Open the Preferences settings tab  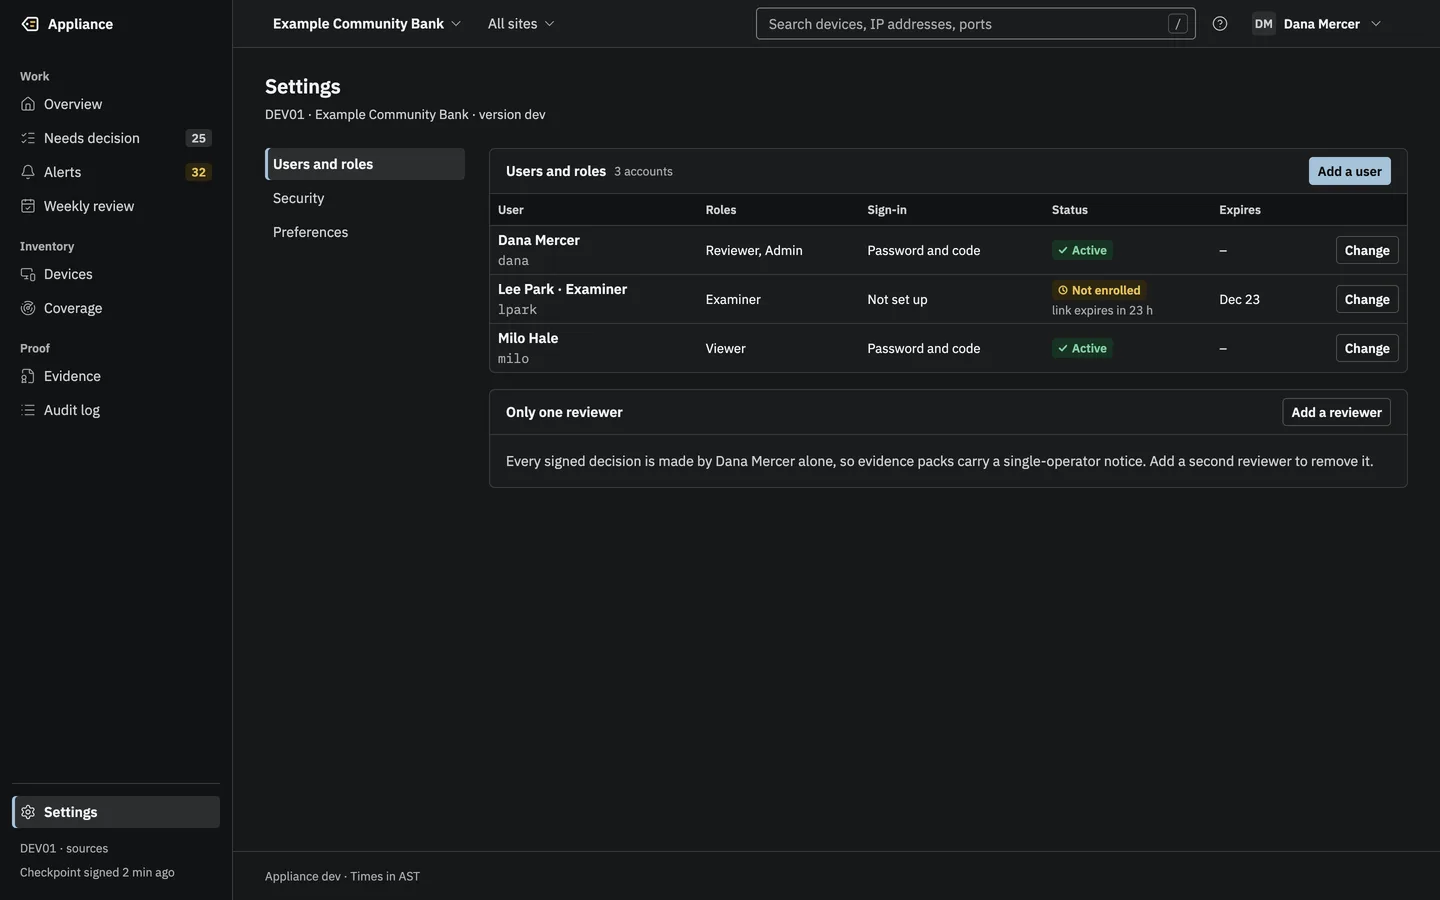365,232
